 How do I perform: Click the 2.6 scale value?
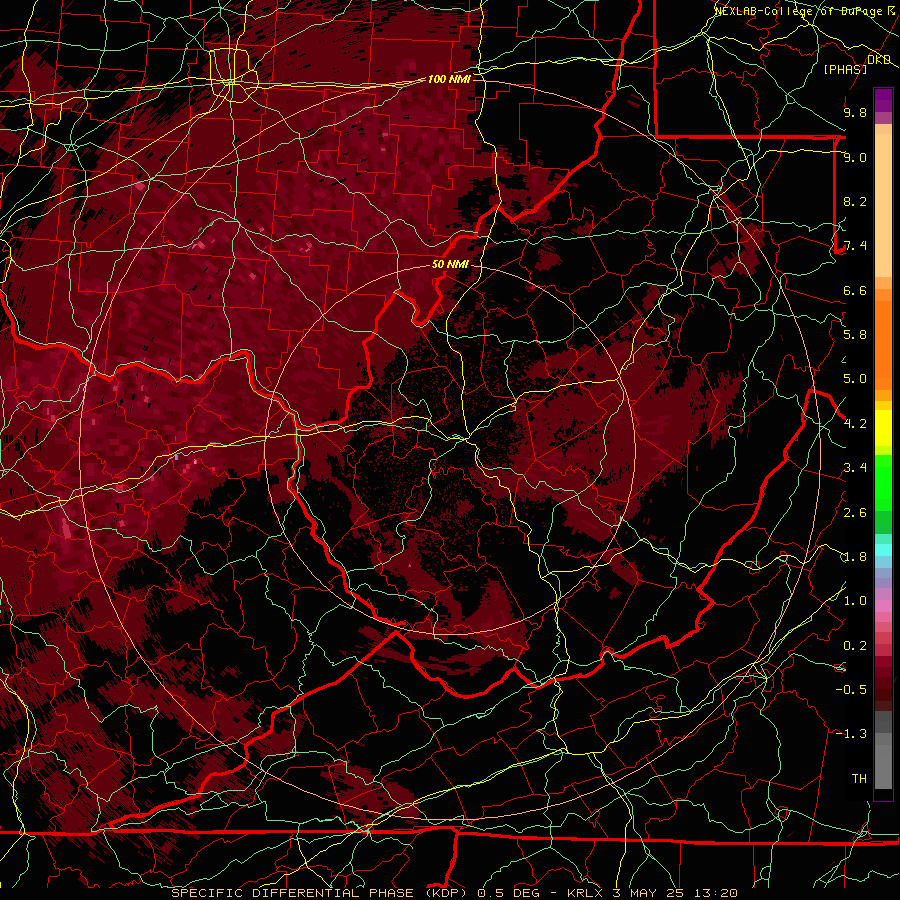click(x=855, y=513)
